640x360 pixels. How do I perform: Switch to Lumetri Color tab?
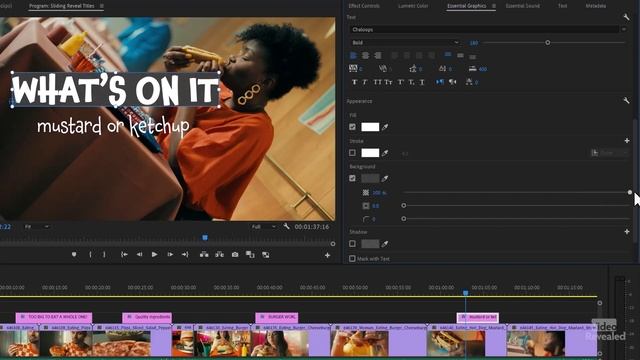pyautogui.click(x=413, y=6)
